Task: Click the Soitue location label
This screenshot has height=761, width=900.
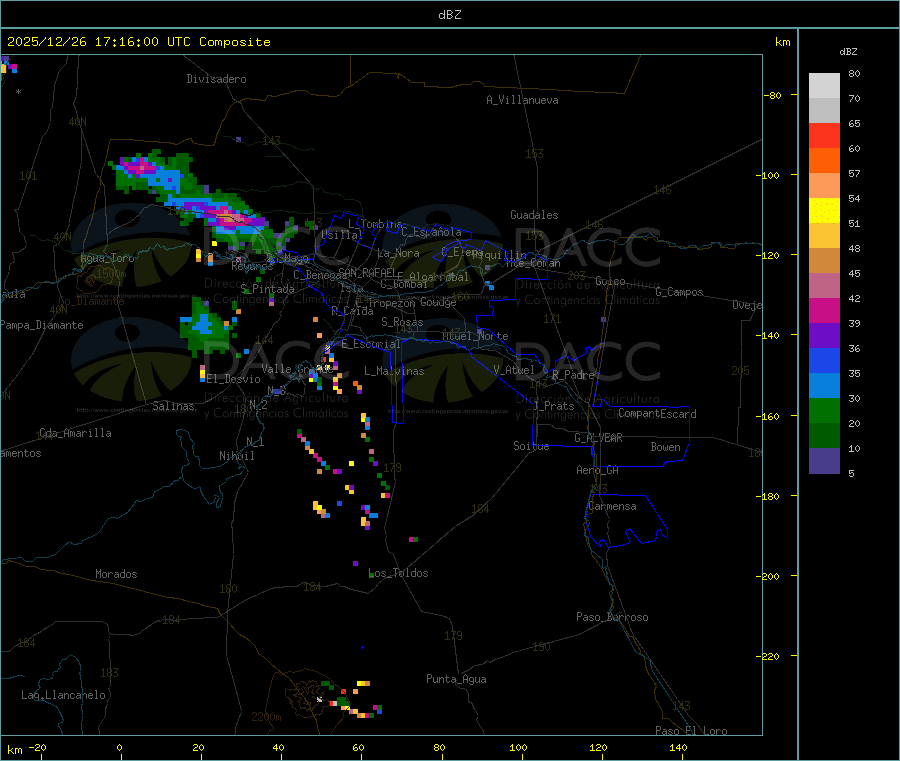Action: [531, 446]
